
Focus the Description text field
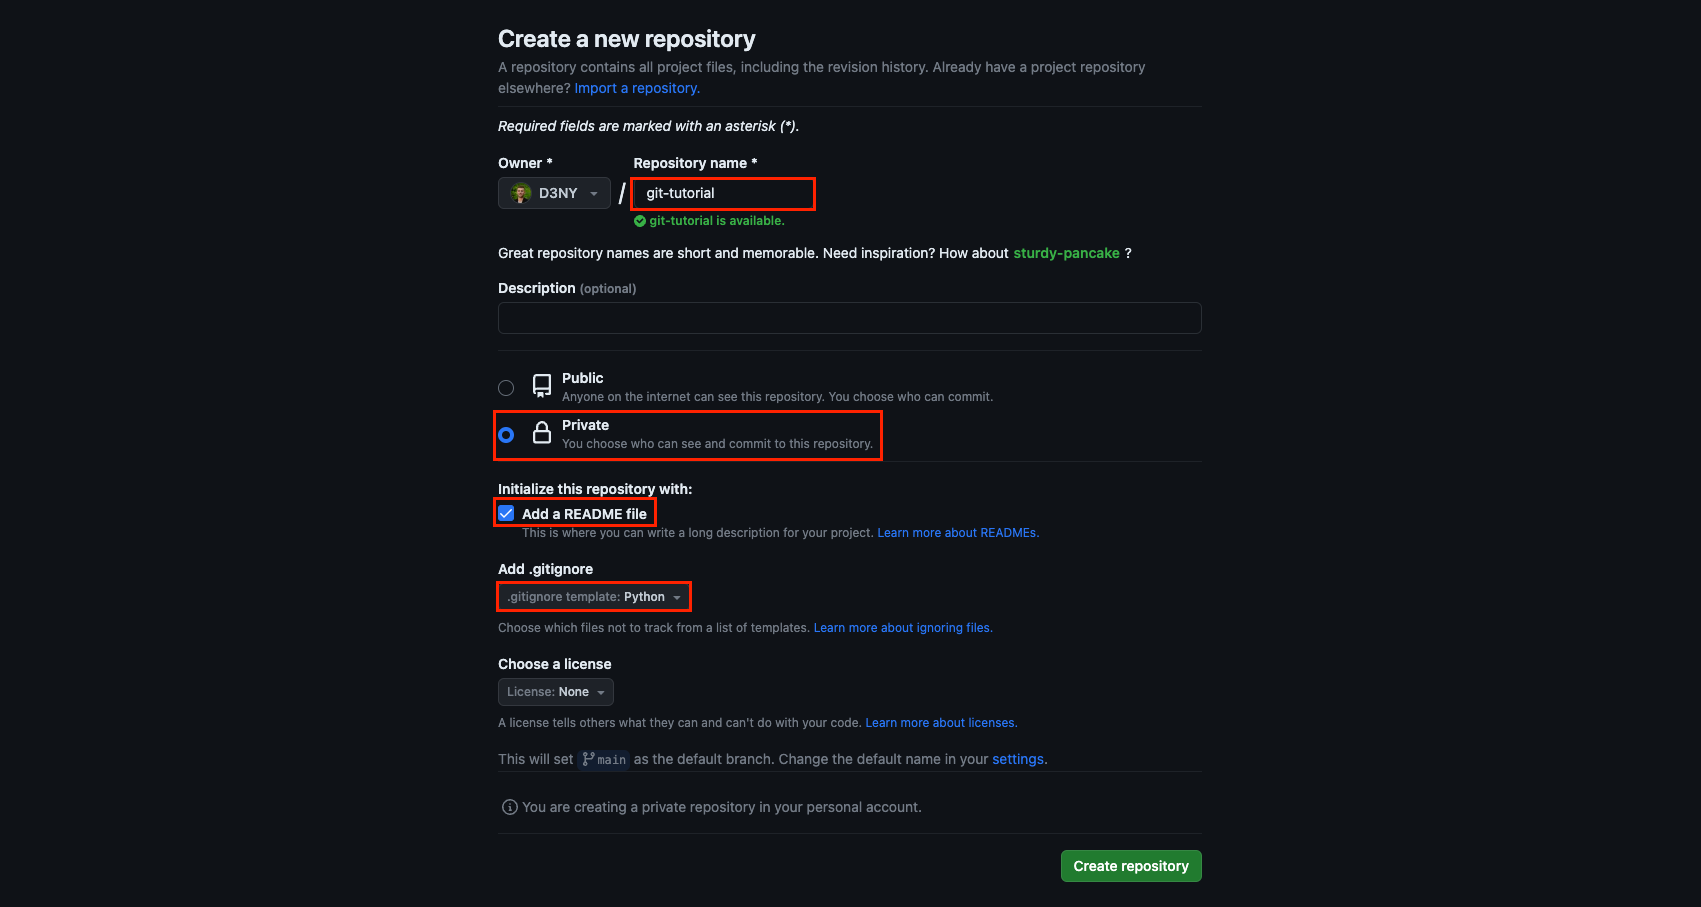click(x=849, y=318)
